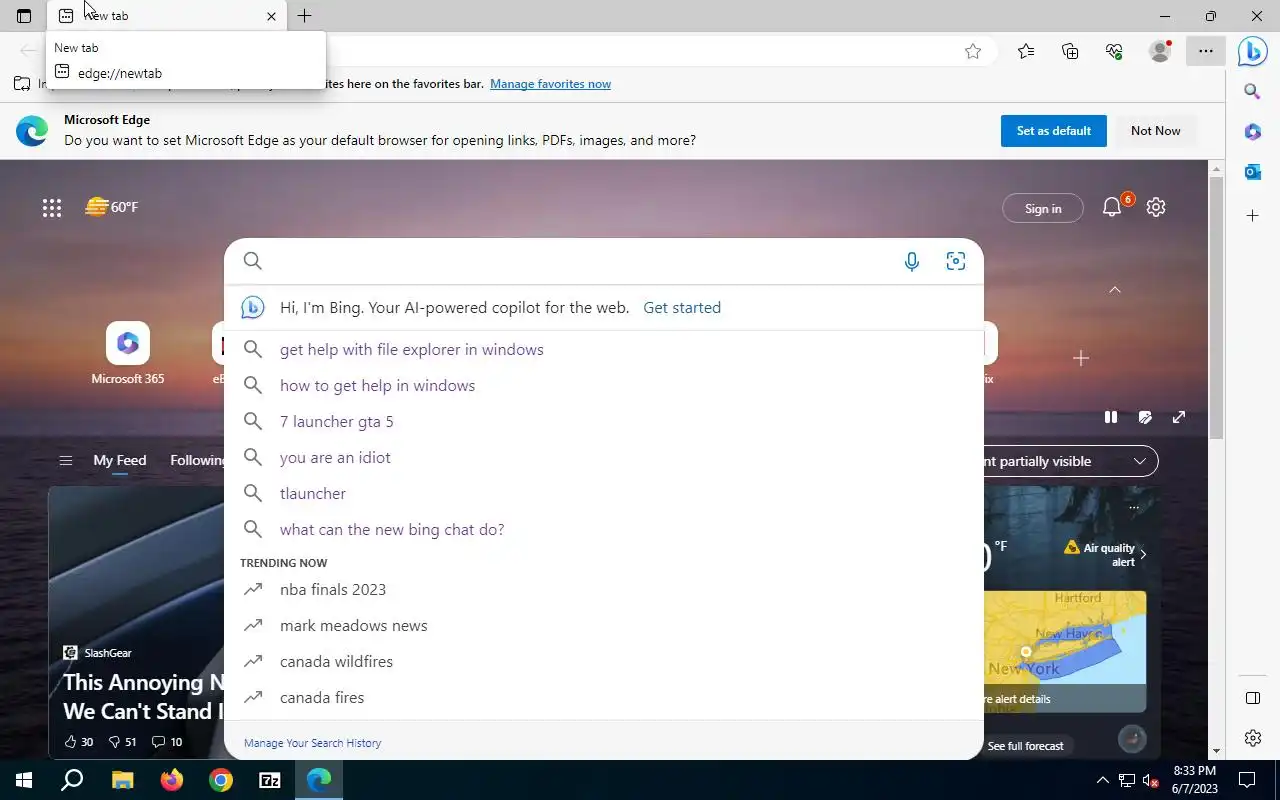This screenshot has height=800, width=1280.
Task: Add a quick link with plus tile
Action: point(1080,358)
